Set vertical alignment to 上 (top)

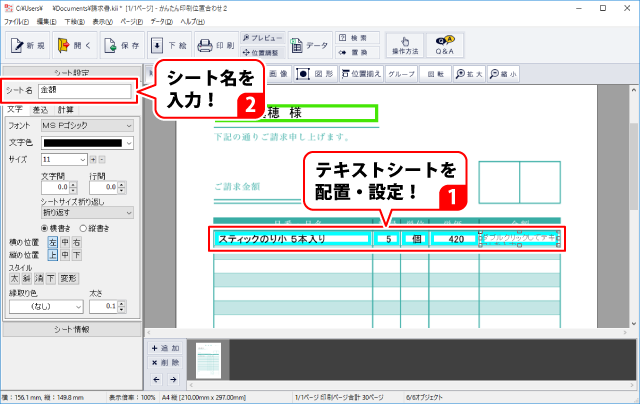tap(53, 255)
